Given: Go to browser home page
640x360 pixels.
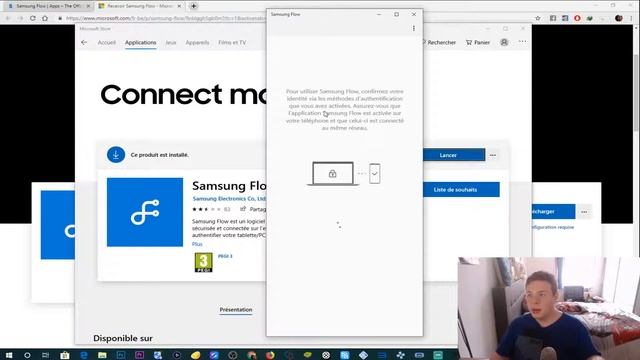Looking at the screenshot, I should coord(45,18).
